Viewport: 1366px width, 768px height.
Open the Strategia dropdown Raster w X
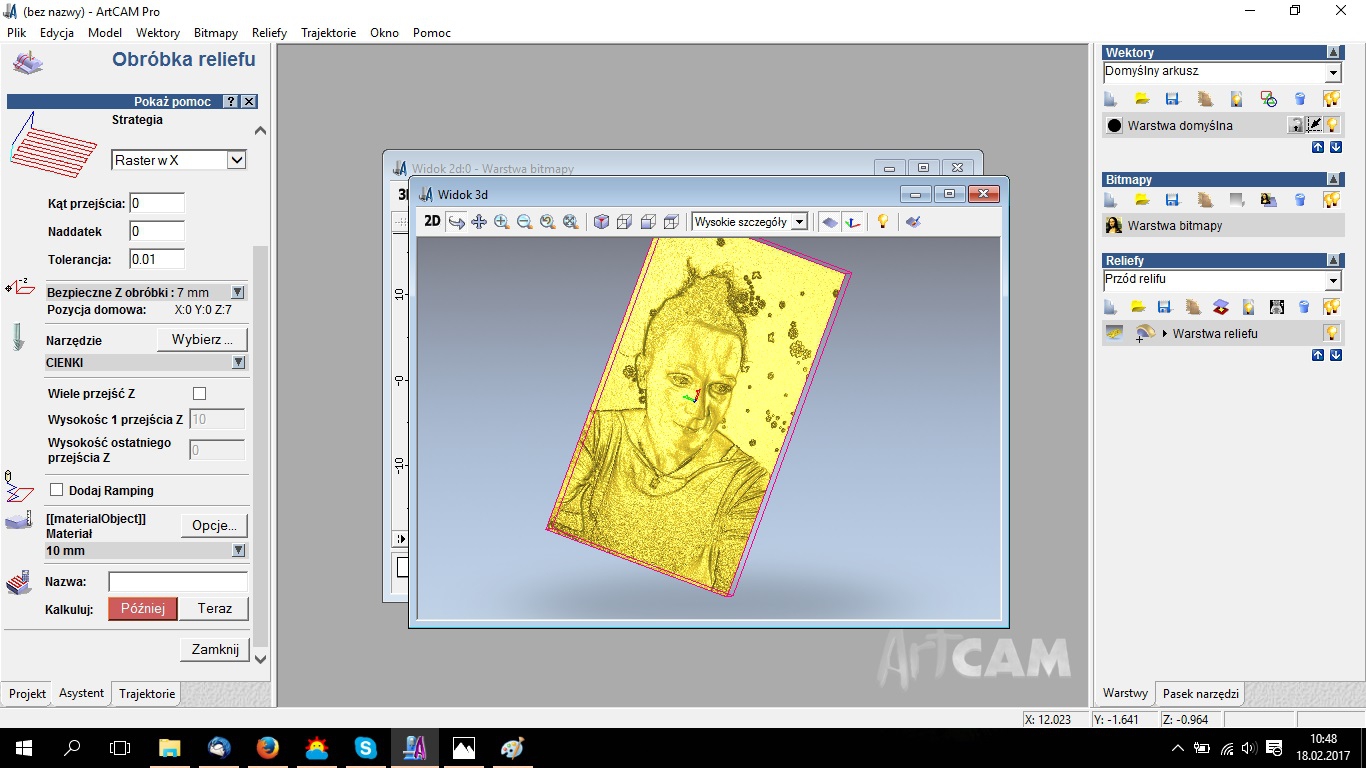tap(237, 160)
